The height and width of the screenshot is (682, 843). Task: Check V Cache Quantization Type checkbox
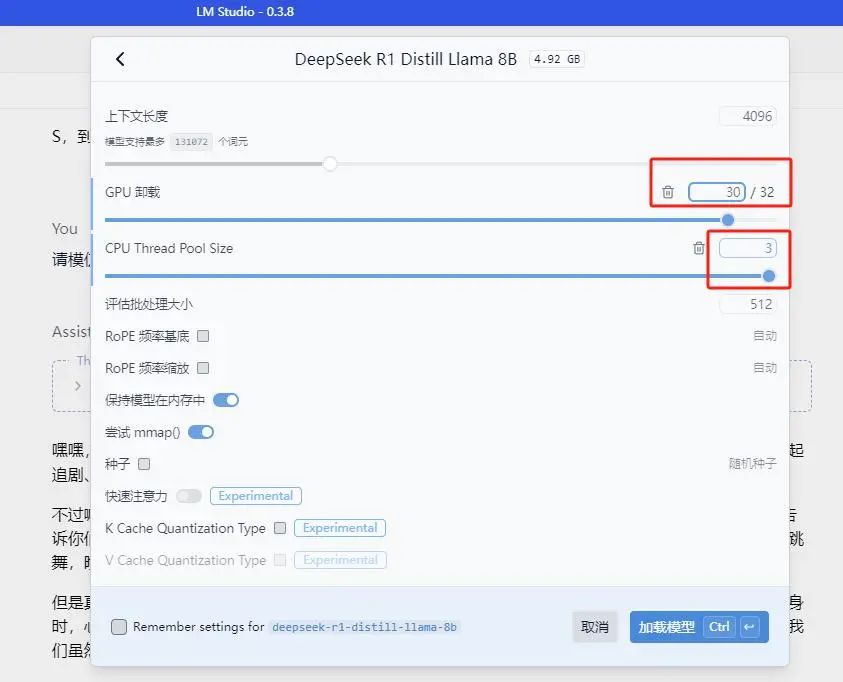coord(280,560)
